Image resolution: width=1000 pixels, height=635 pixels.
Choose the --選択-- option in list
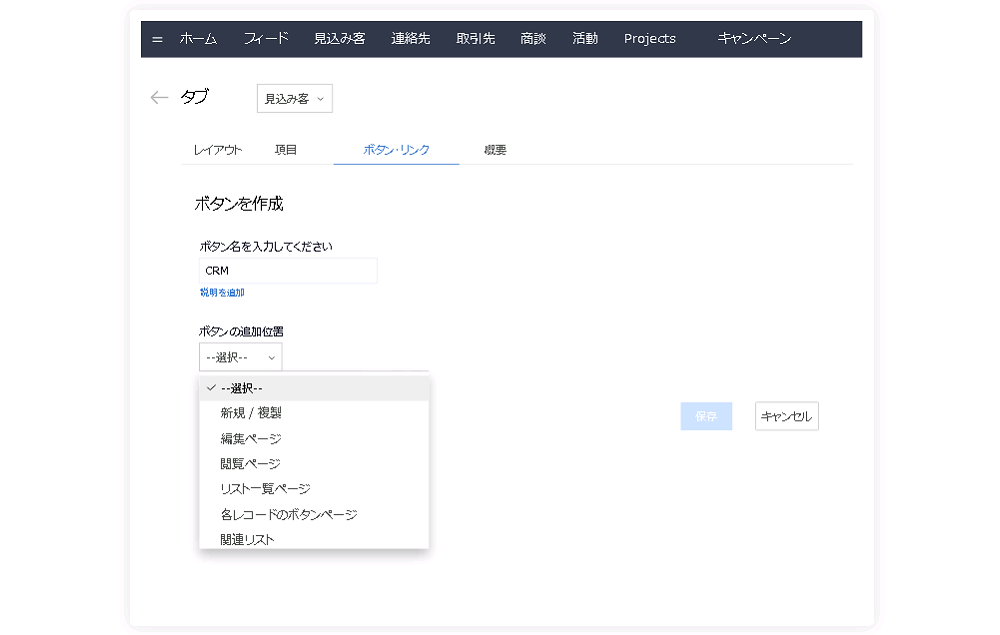[314, 388]
